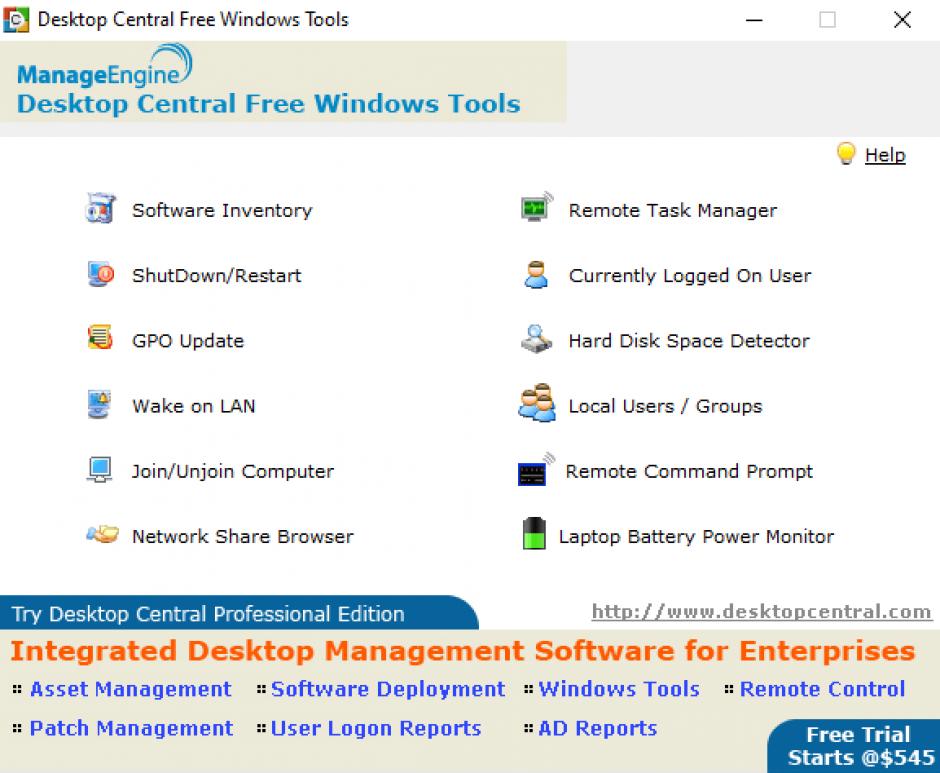Click Desktop Central Free Windows Tools header title

coord(269,104)
